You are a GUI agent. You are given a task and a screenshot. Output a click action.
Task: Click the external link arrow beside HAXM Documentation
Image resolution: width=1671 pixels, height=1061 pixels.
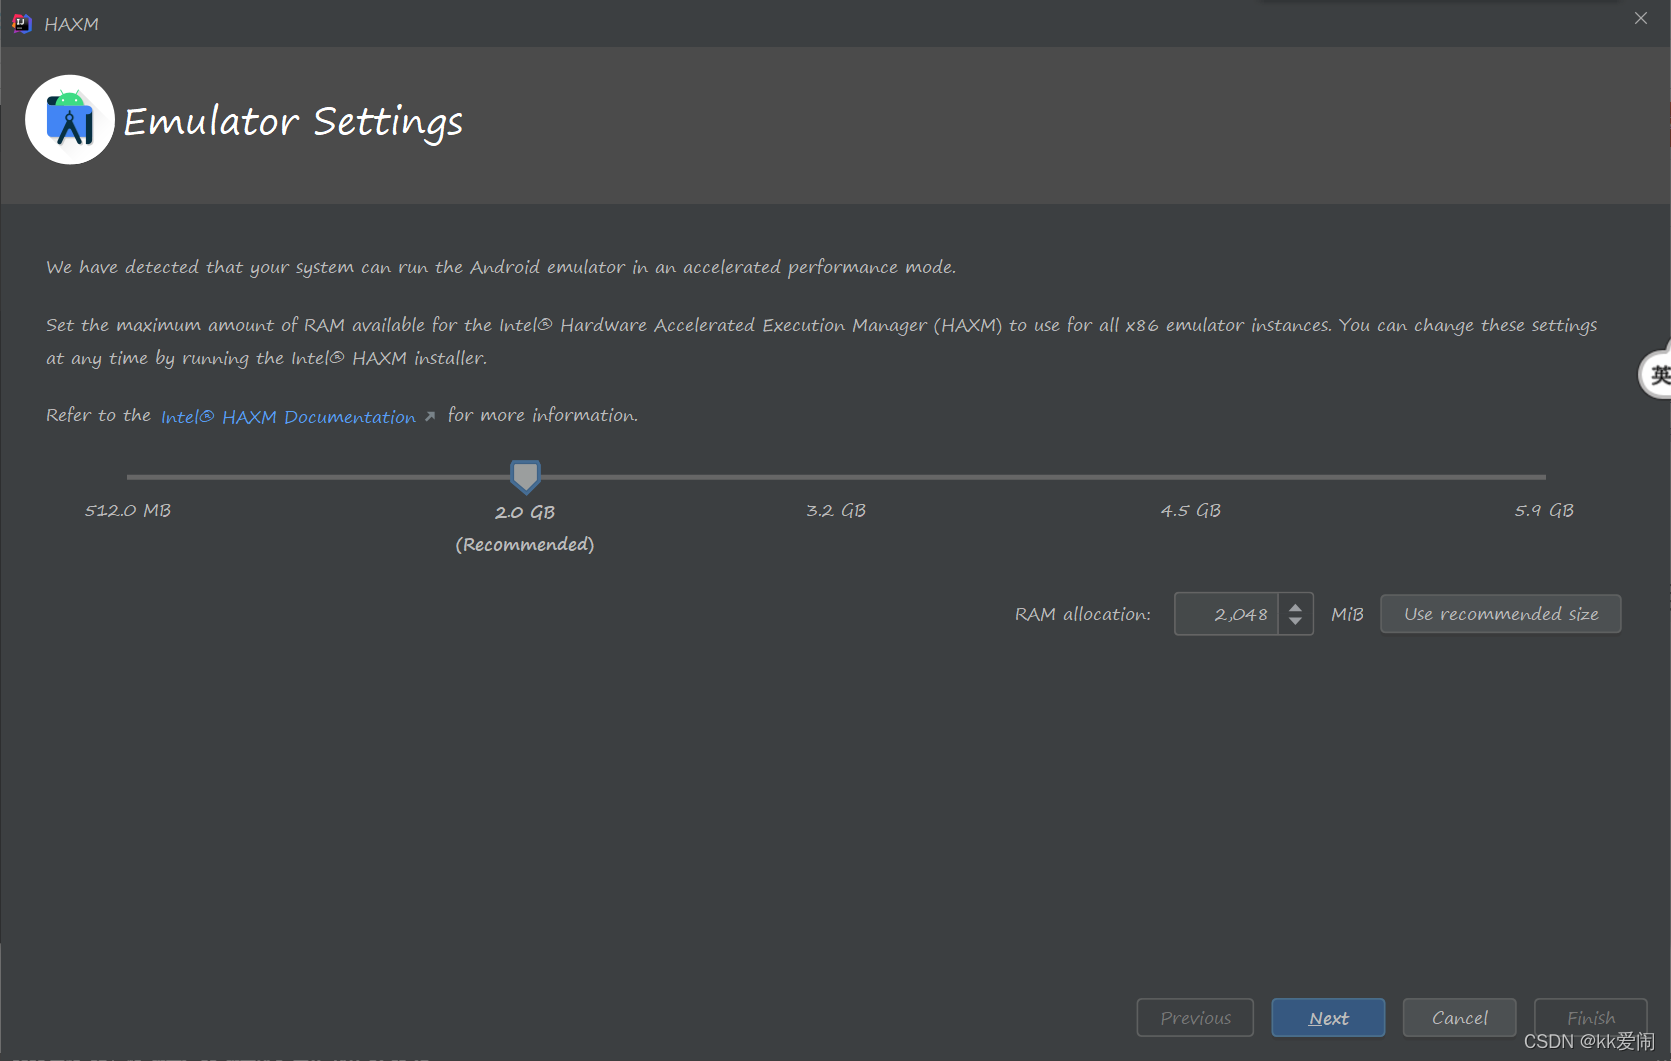point(430,416)
